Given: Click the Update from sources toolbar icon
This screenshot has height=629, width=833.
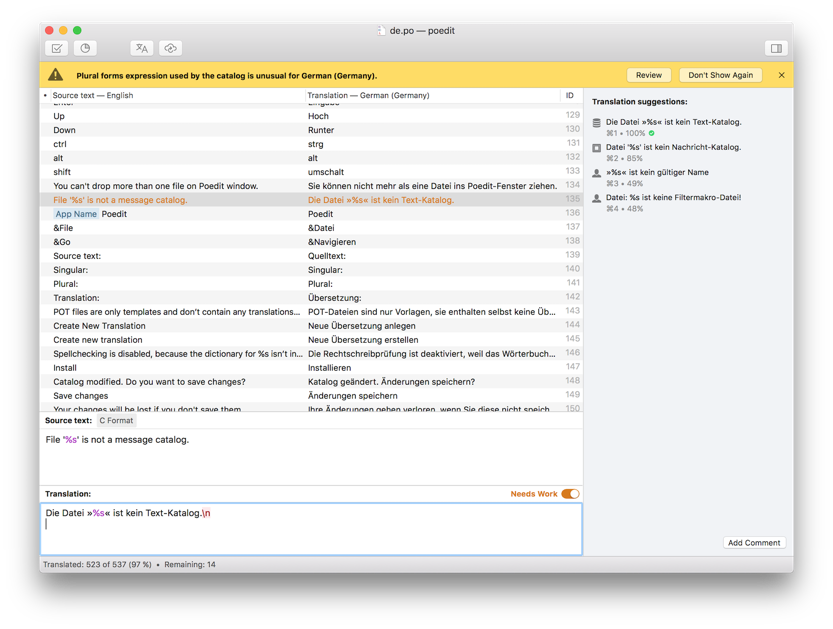Looking at the screenshot, I should pos(85,48).
